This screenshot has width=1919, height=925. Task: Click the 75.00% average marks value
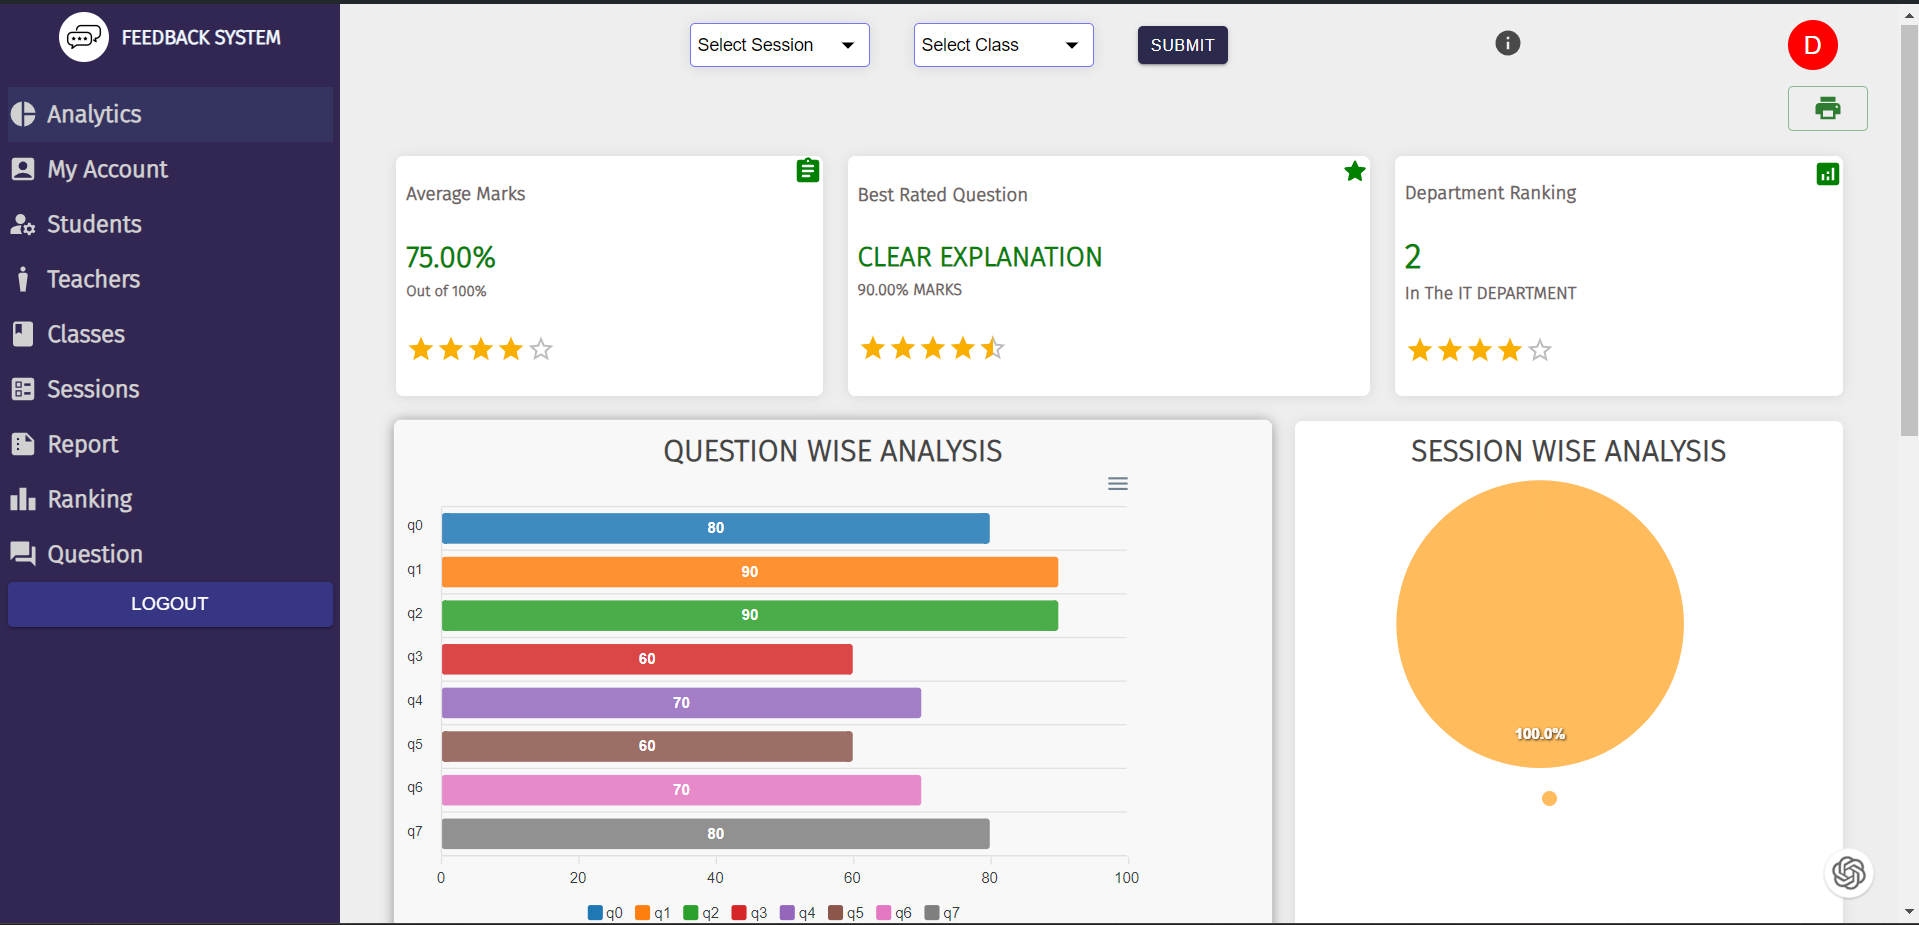coord(451,257)
